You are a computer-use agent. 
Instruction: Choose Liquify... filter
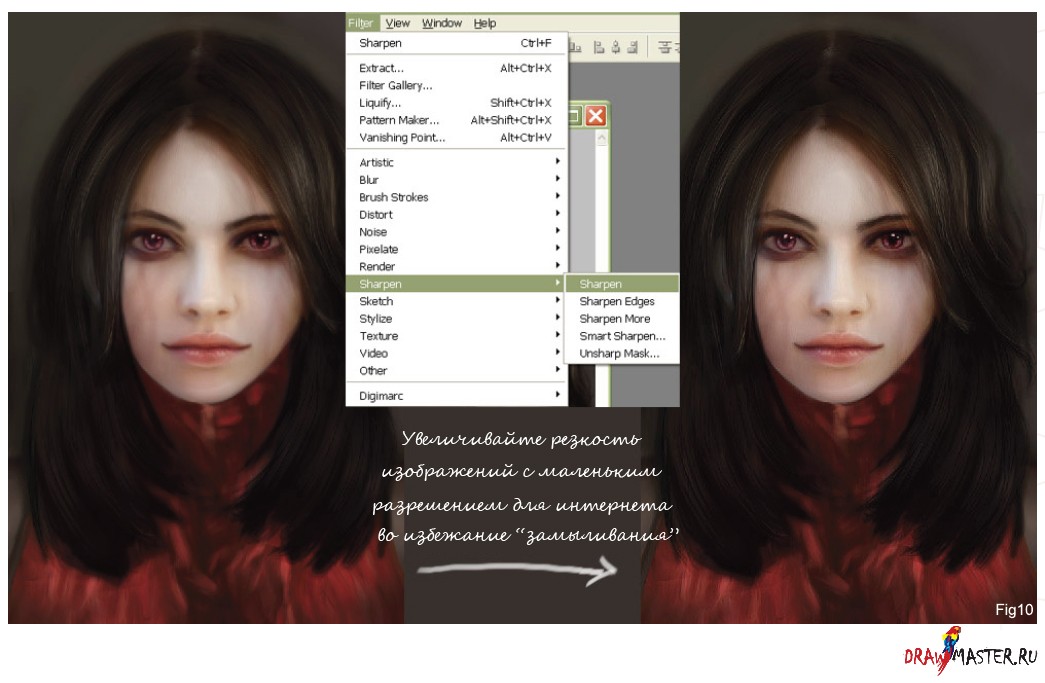click(457, 103)
